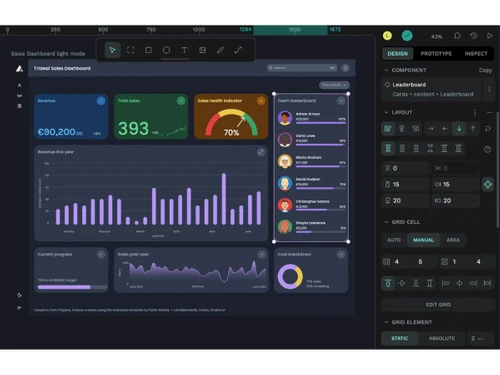This screenshot has height=375, width=500.
Task: Collapse the COMPONENT section chevron
Action: (386, 70)
